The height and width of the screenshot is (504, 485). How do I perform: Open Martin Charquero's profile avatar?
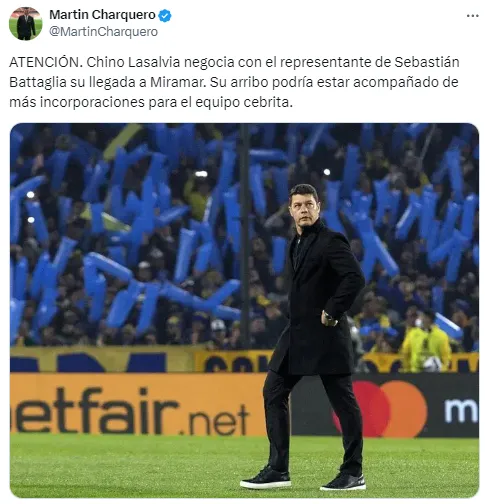(26, 23)
